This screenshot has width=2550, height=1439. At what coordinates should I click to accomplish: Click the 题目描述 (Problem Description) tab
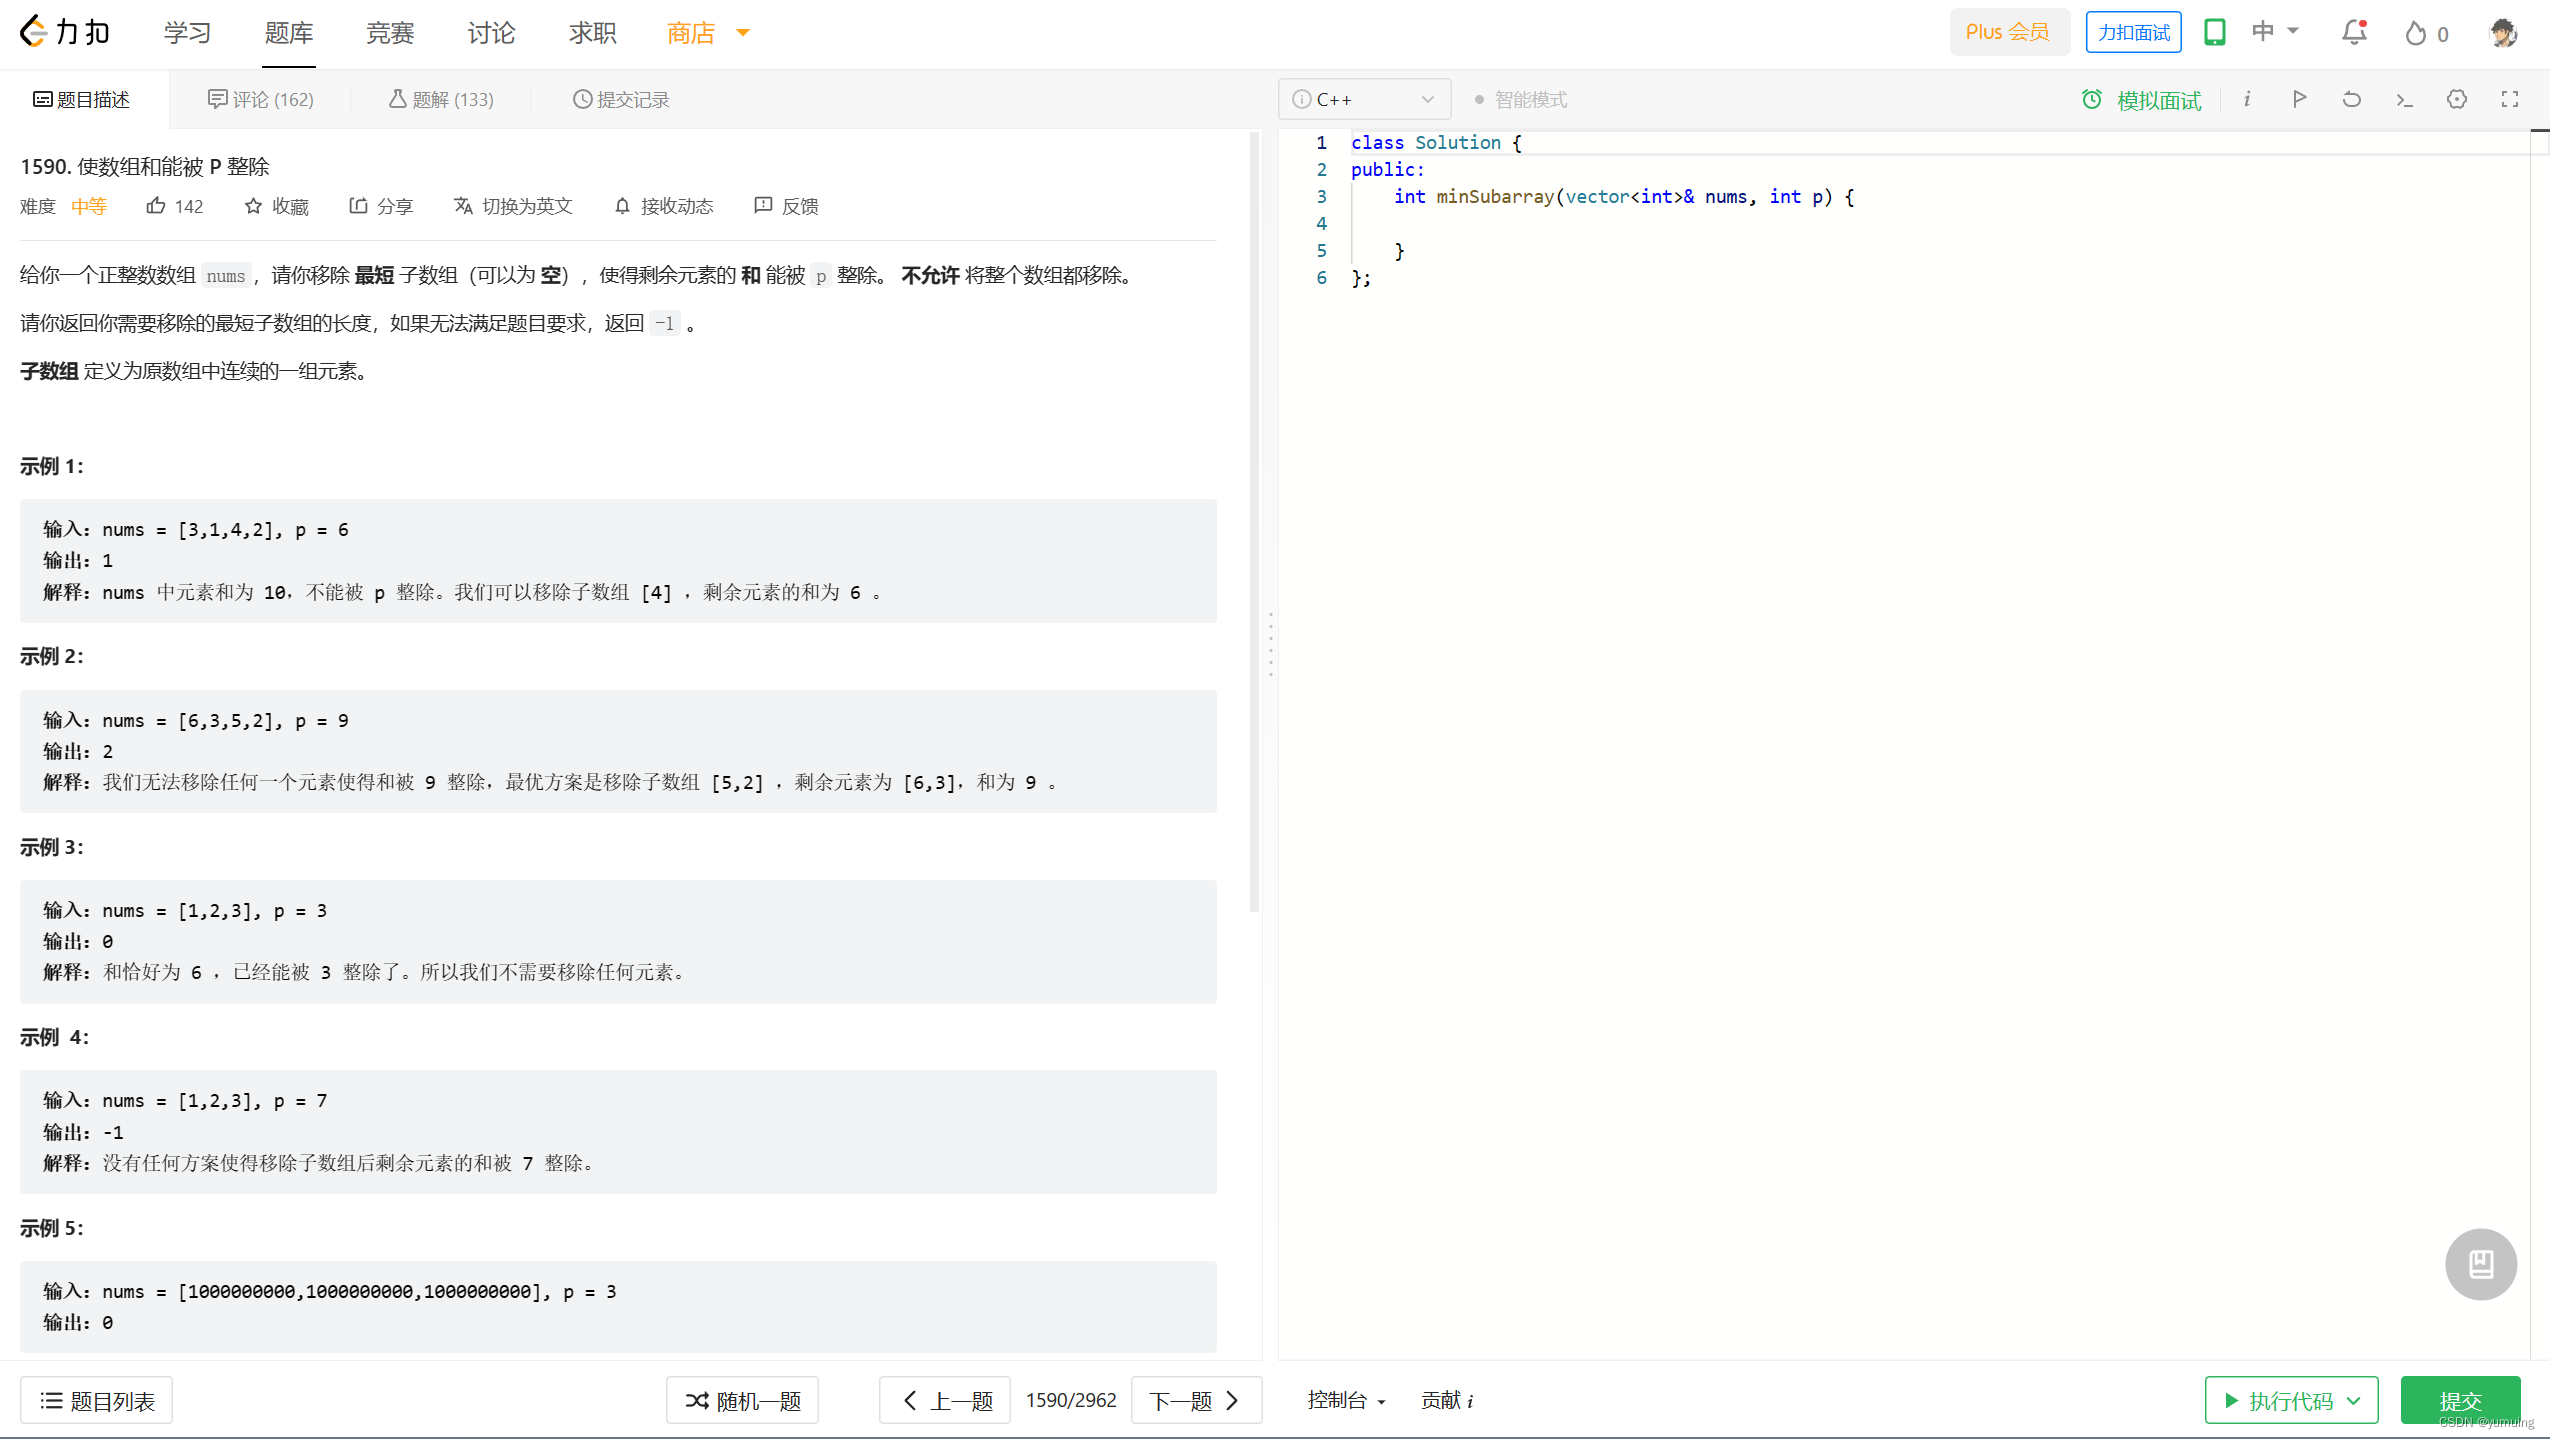82,98
